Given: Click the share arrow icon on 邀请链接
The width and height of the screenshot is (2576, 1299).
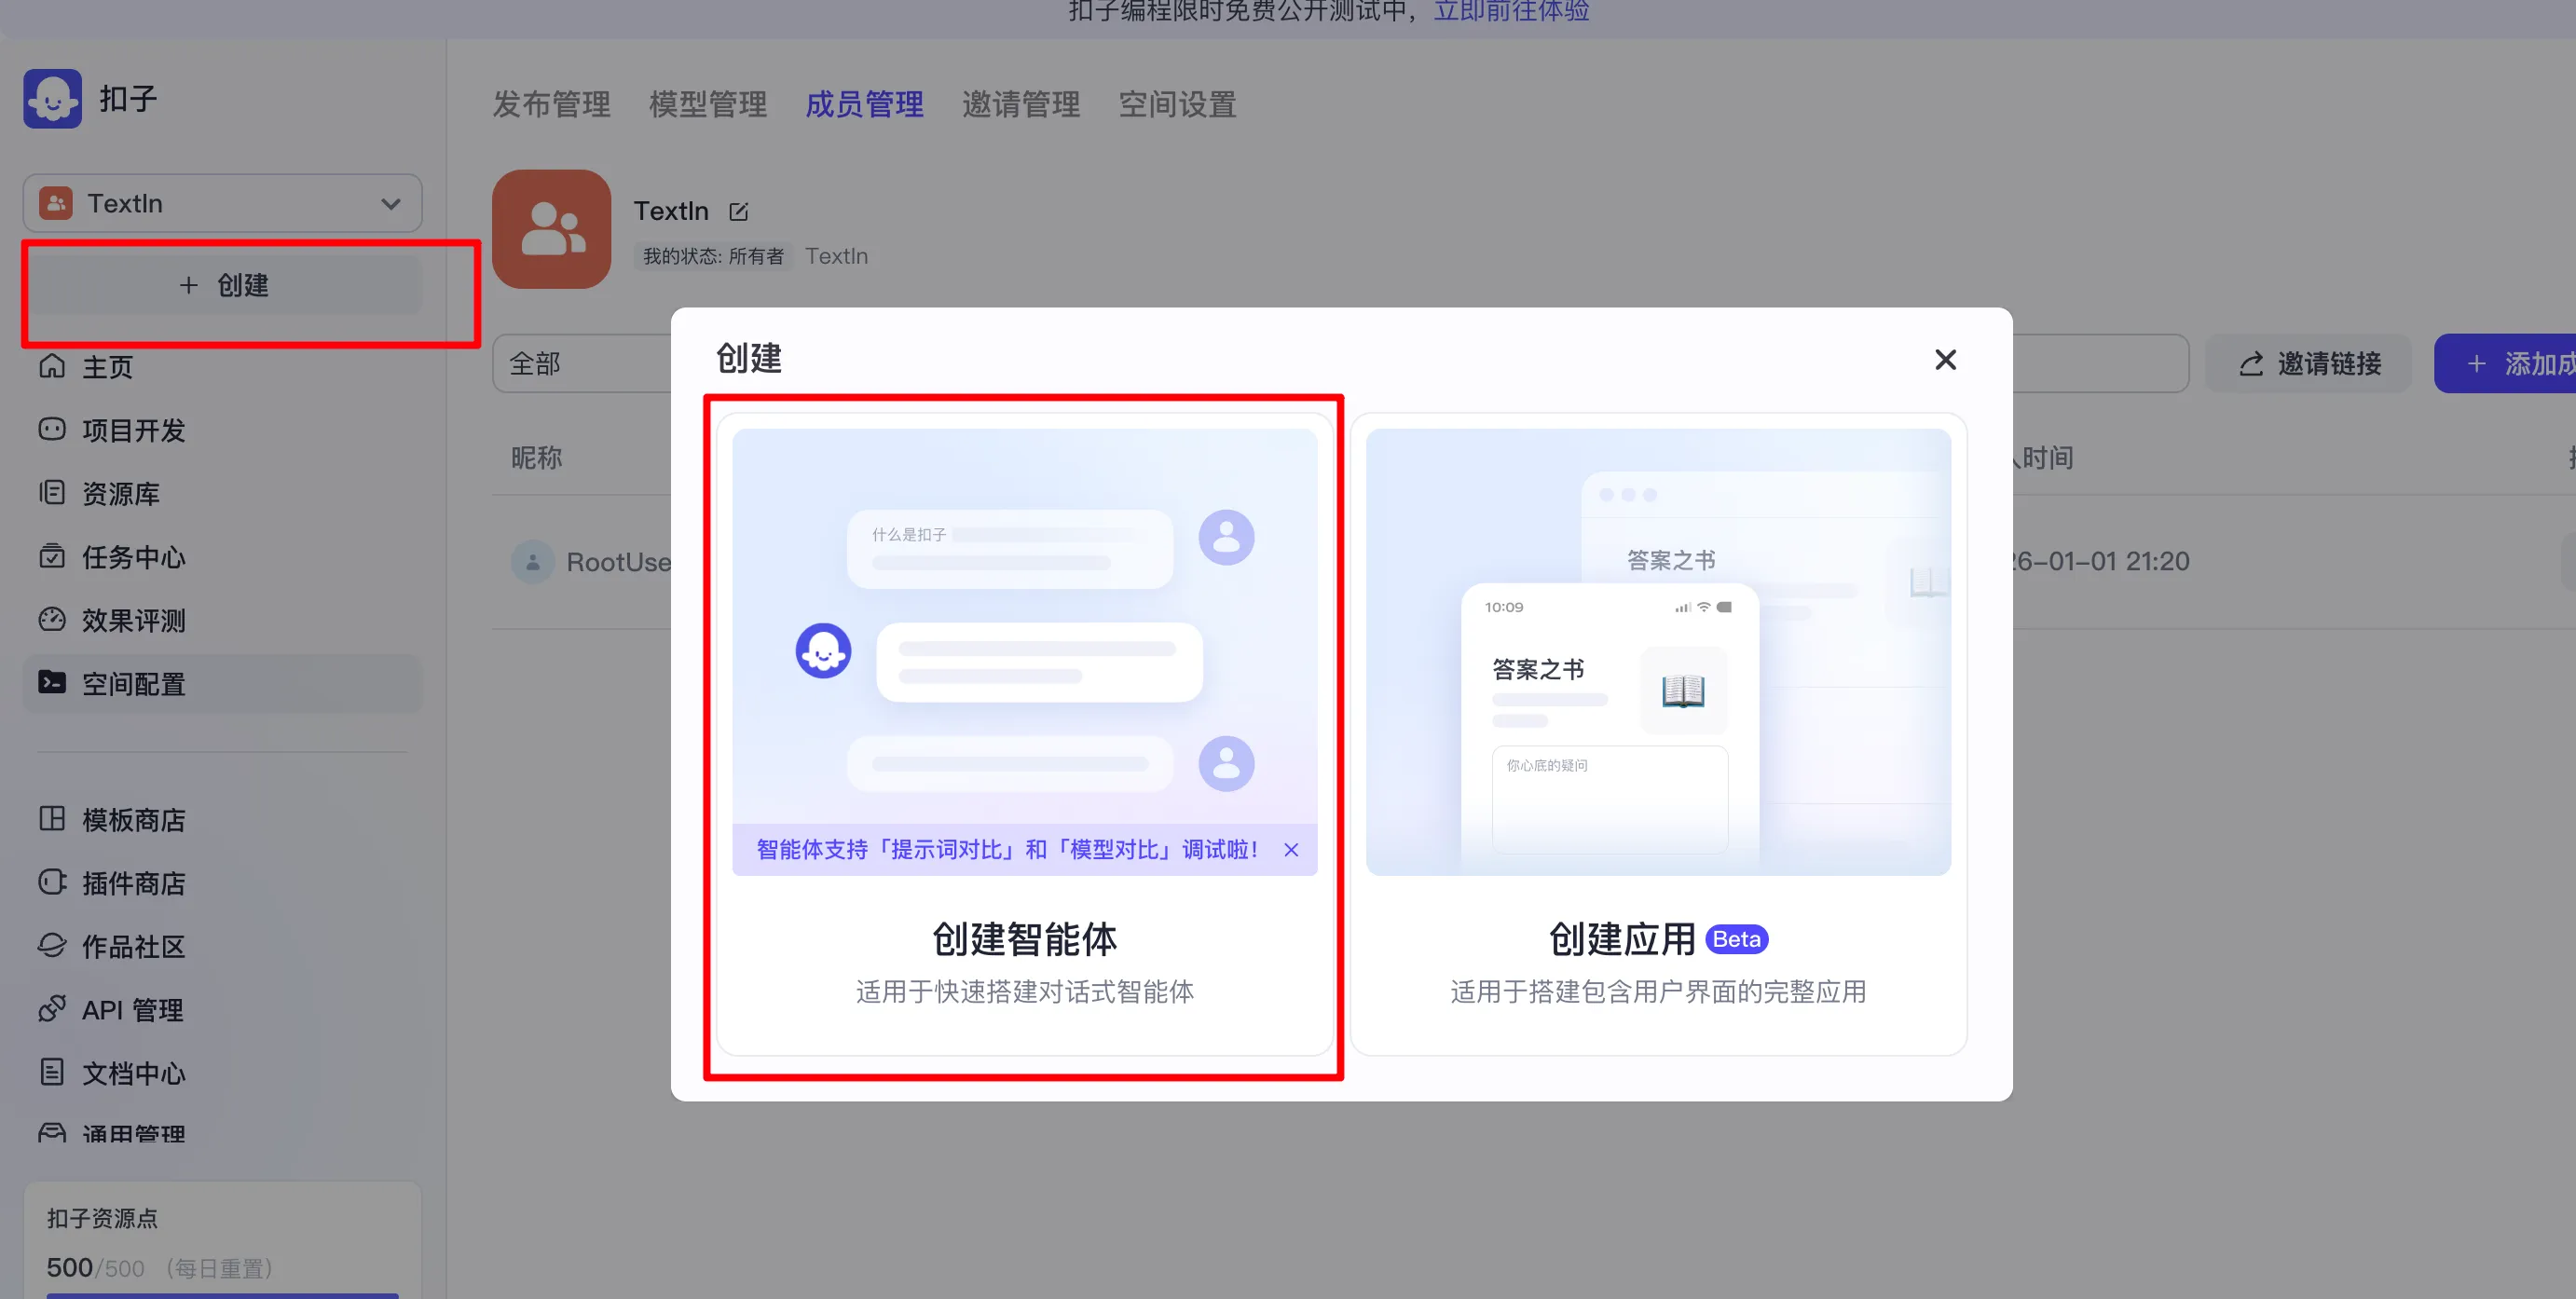Looking at the screenshot, I should [2250, 364].
